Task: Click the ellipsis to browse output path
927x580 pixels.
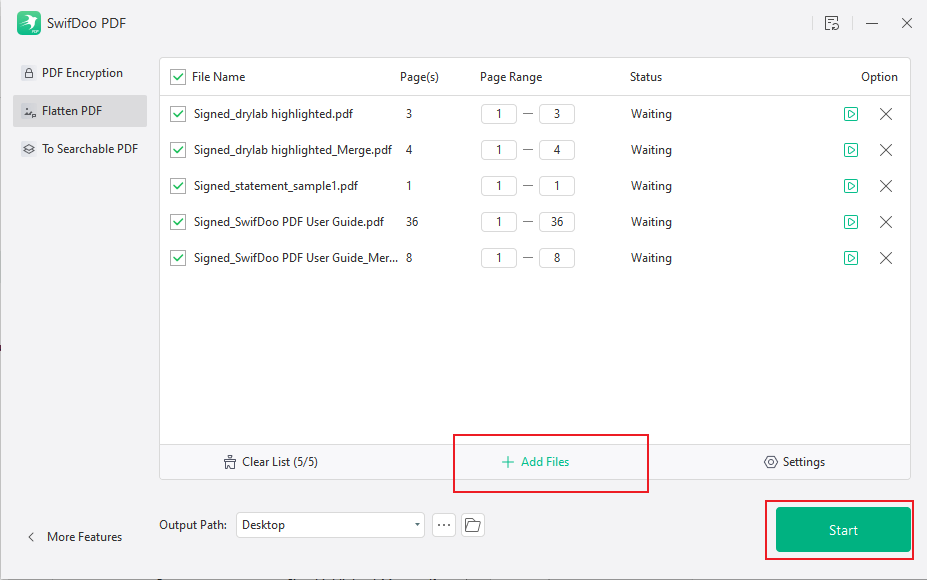Action: (443, 524)
